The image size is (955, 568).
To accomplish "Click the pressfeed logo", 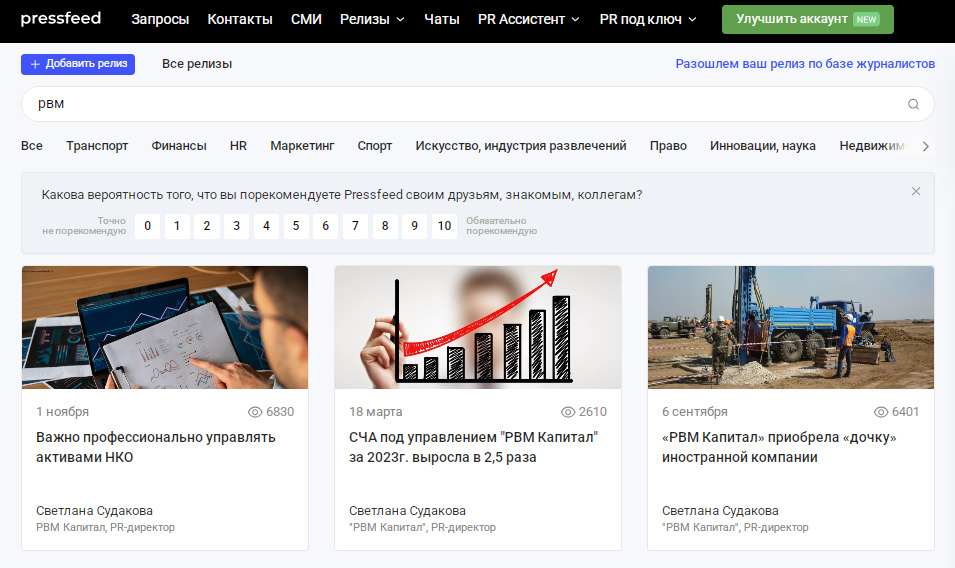I will click(60, 18).
